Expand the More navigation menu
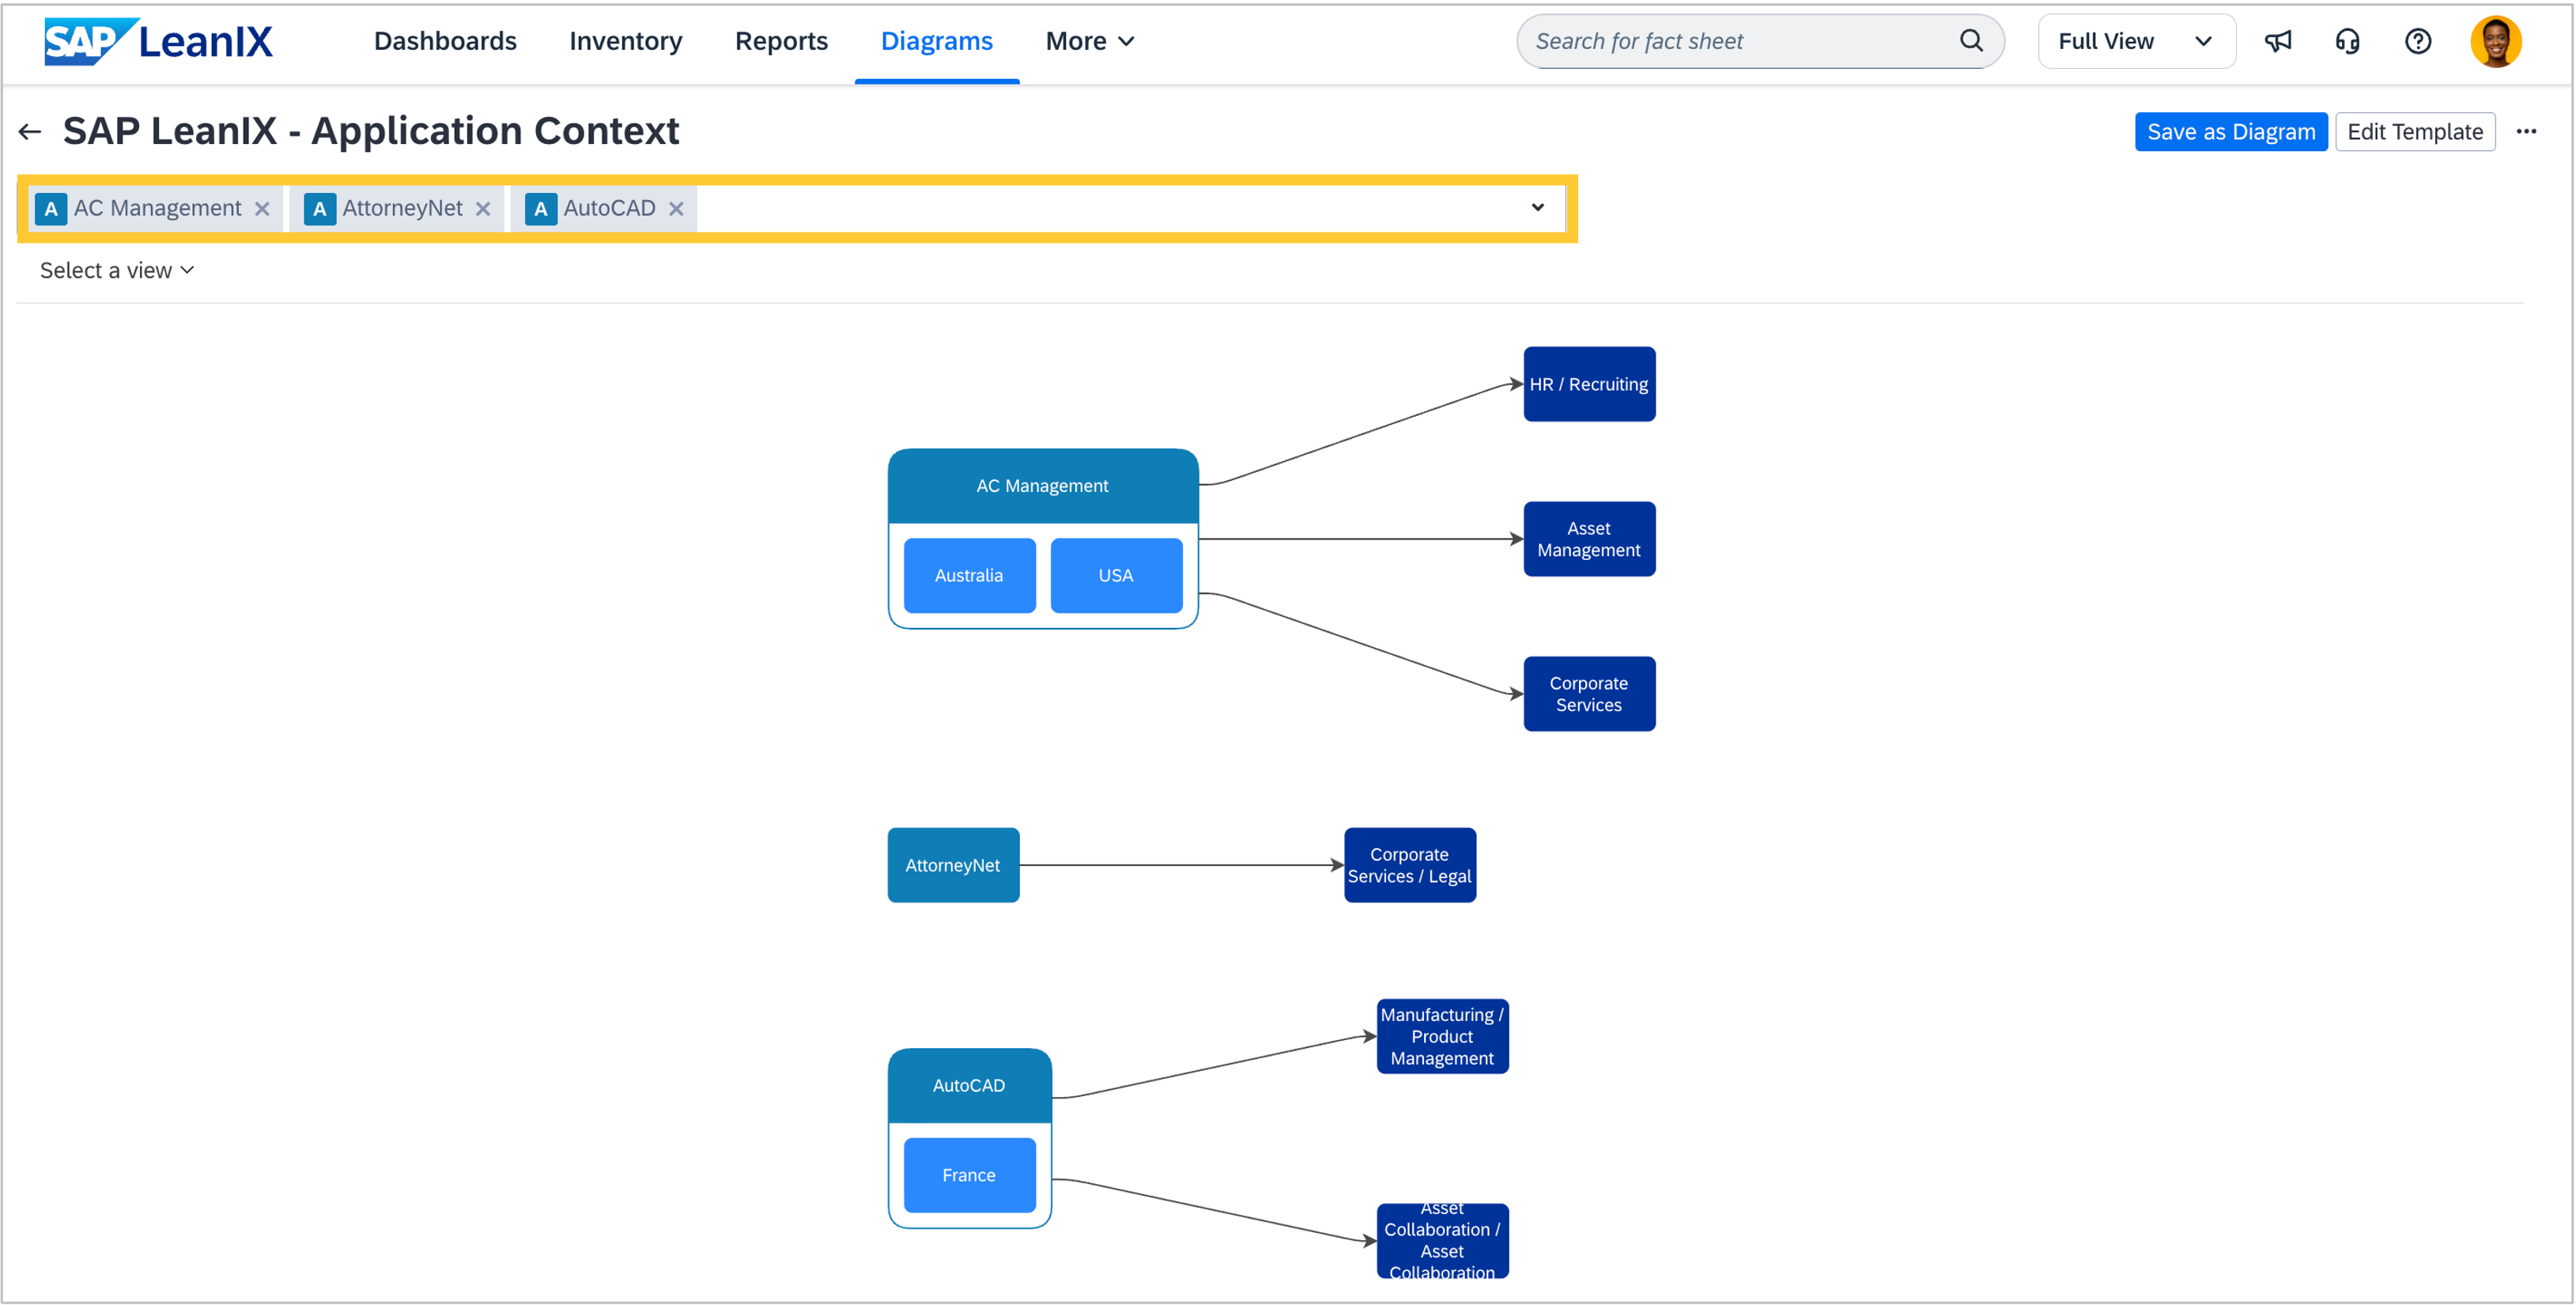This screenshot has height=1305, width=2576. 1089,41
